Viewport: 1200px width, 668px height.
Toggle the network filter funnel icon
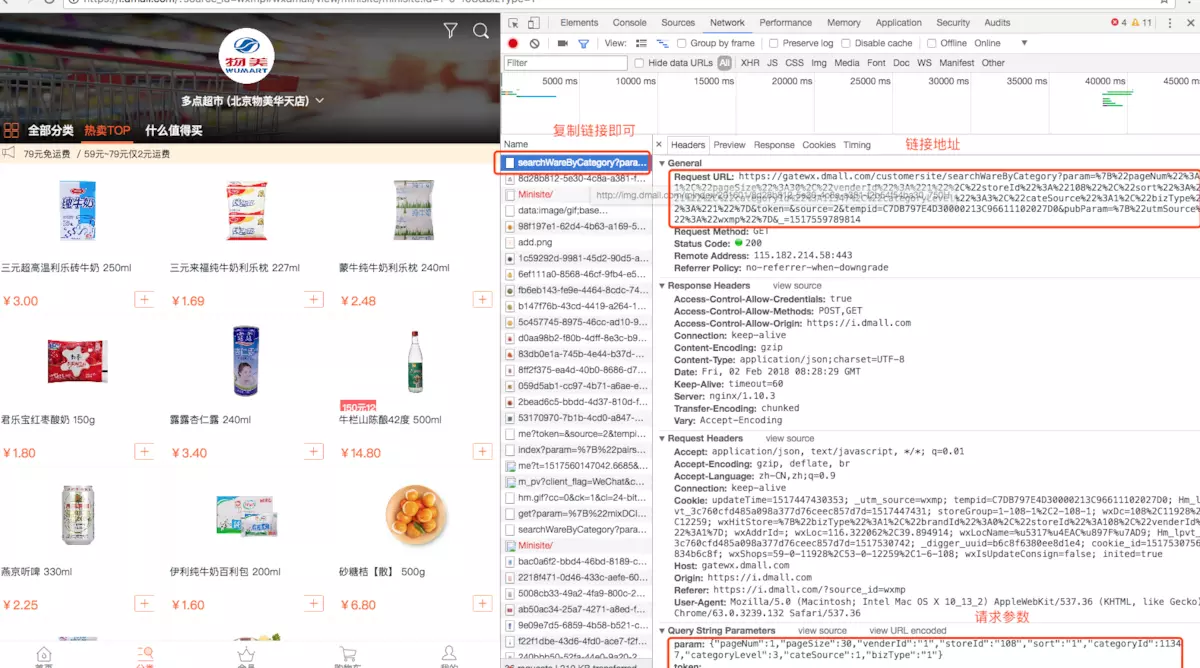pos(584,43)
